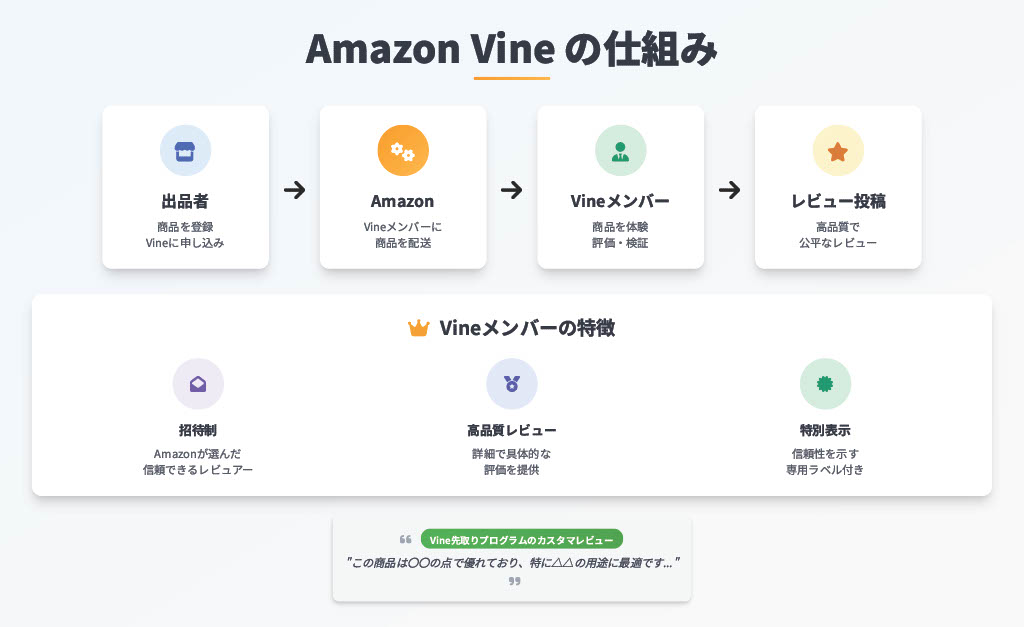
Task: Click the opening quotation mark icon
Action: pos(406,539)
